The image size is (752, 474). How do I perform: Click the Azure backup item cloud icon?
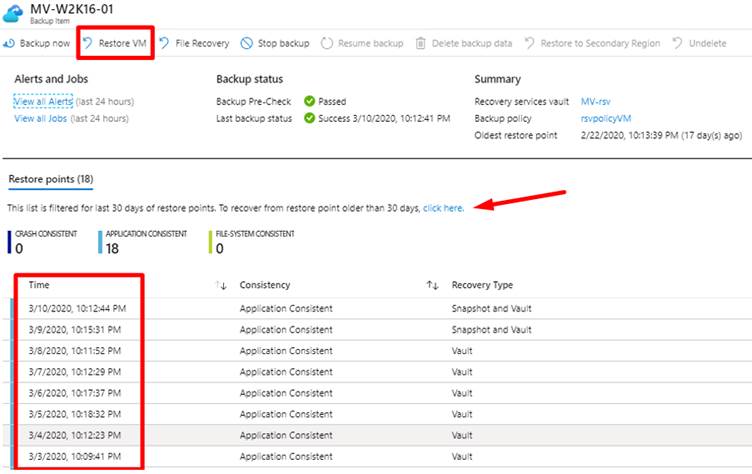pos(13,13)
